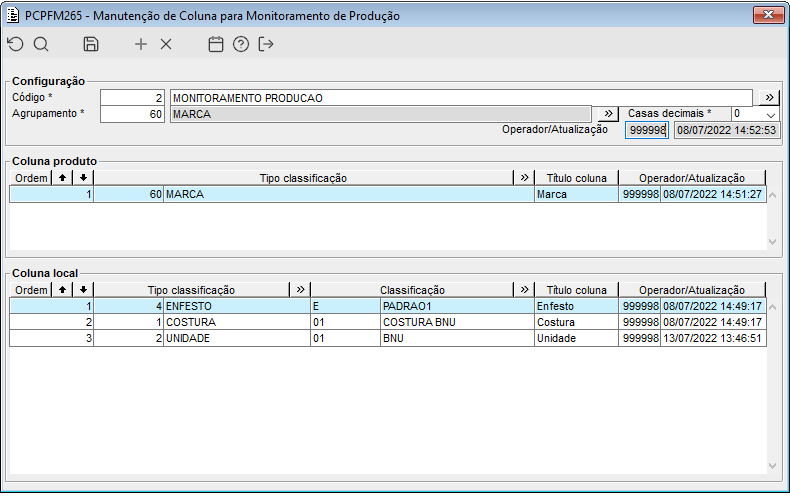Click Tipo classificação lookup in Coluna produto
The height and width of the screenshot is (496, 790).
pos(524,178)
